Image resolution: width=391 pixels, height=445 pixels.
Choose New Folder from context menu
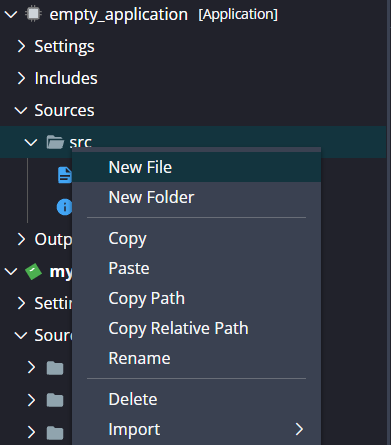pos(196,197)
